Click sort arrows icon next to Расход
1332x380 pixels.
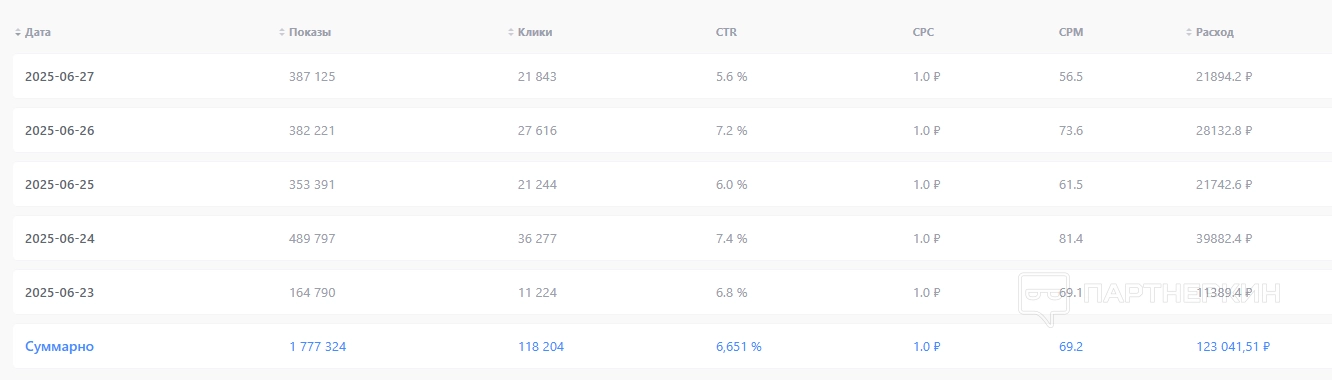click(1189, 32)
